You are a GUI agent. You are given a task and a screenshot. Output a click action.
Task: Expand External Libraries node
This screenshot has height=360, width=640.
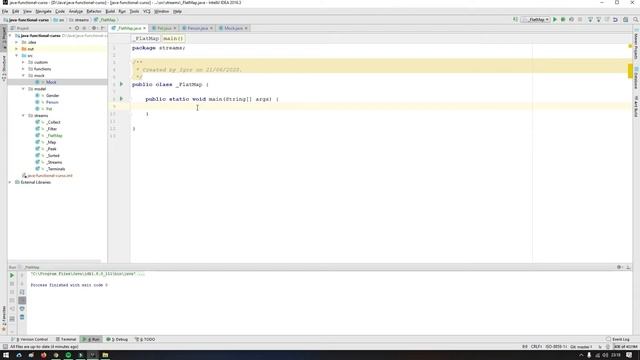[x=11, y=182]
